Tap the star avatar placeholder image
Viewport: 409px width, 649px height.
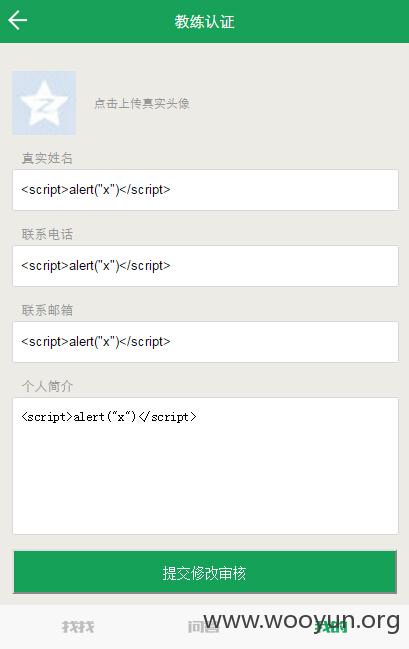point(43,103)
